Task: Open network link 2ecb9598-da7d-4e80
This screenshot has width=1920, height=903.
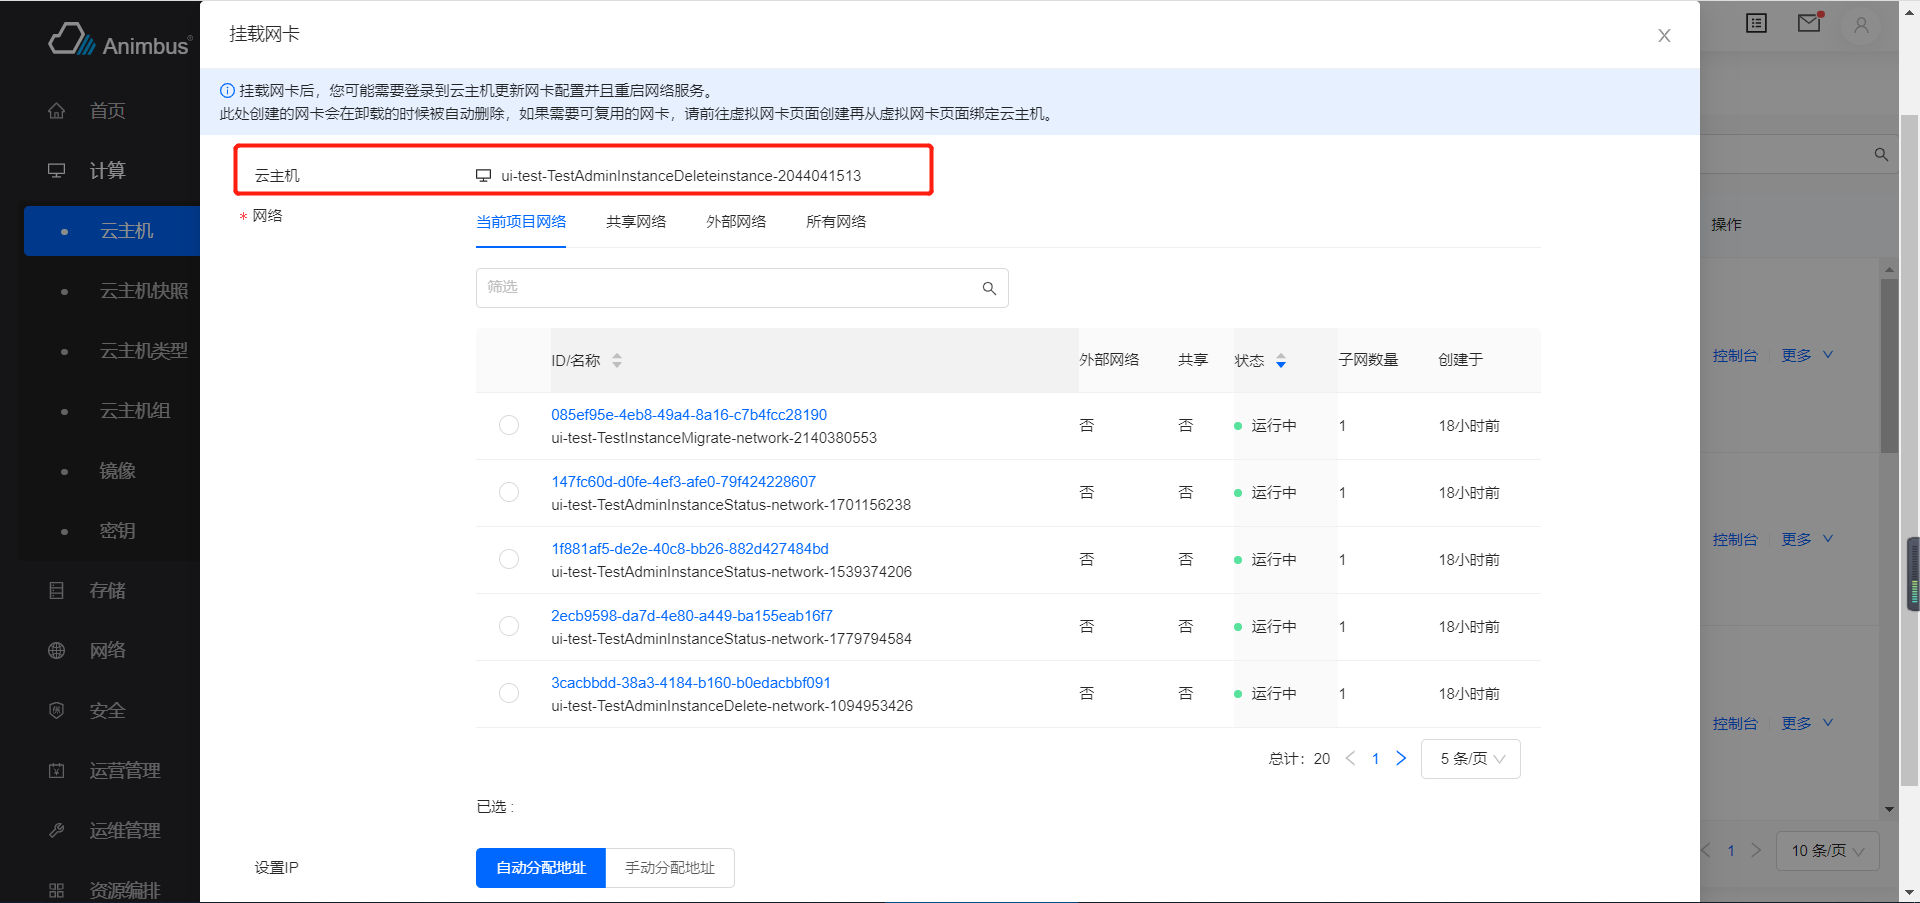Action: tap(691, 616)
